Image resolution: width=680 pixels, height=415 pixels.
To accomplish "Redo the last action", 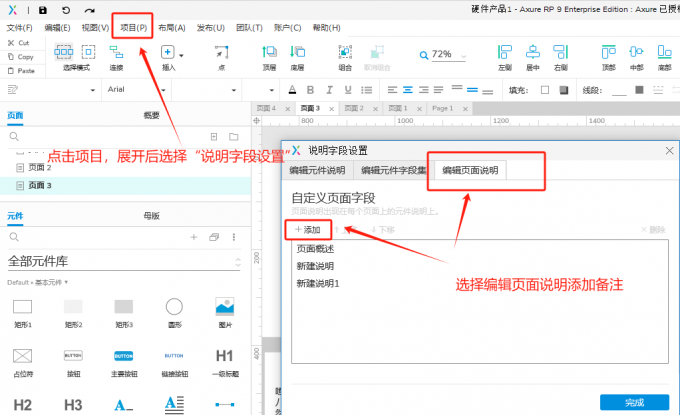I will tap(89, 10).
